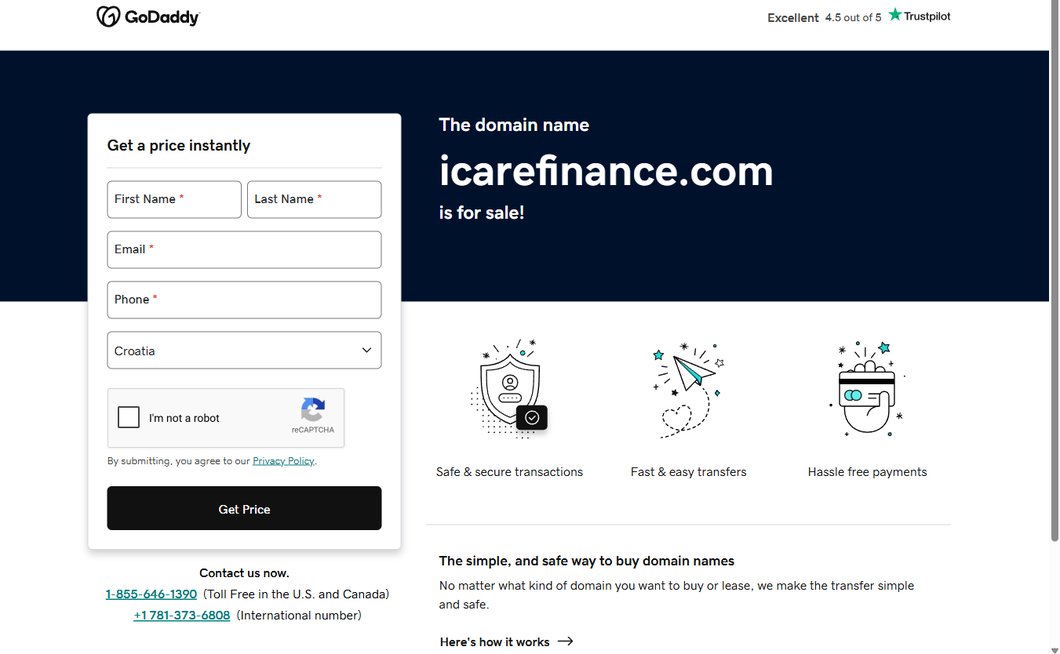Click the safe & secure shield illustration
Image resolution: width=1060 pixels, height=654 pixels.
click(510, 388)
